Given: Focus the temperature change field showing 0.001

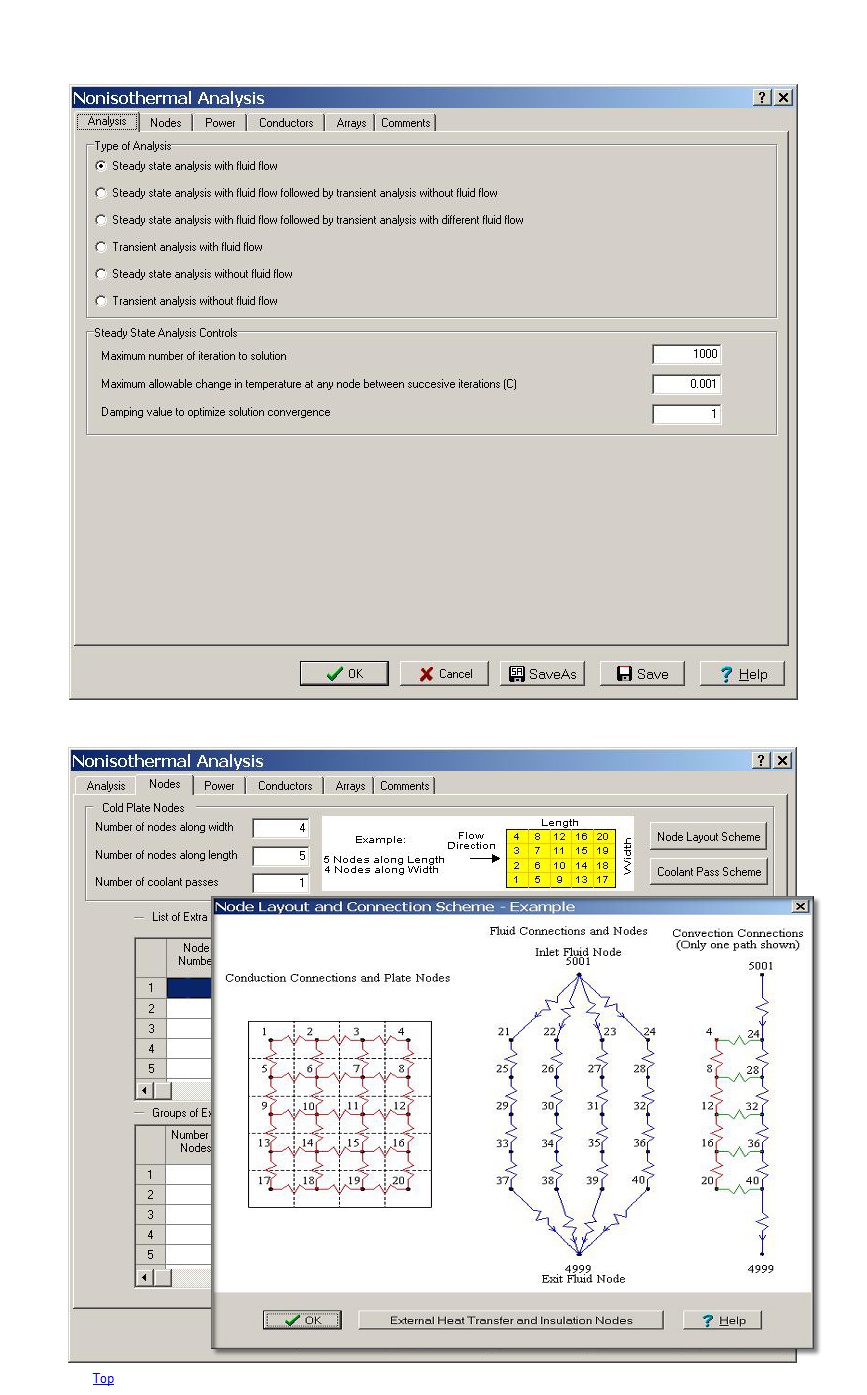Looking at the screenshot, I should click(x=687, y=384).
